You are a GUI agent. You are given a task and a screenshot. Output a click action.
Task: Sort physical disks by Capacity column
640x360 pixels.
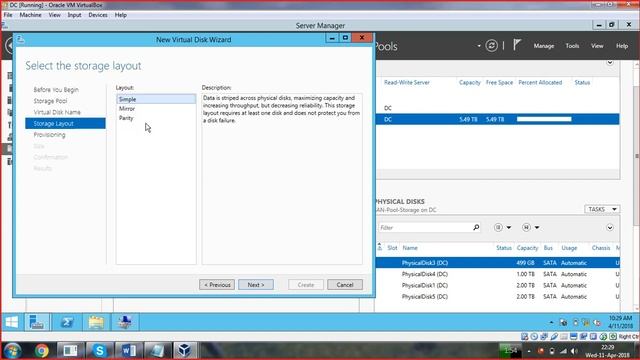[527, 248]
